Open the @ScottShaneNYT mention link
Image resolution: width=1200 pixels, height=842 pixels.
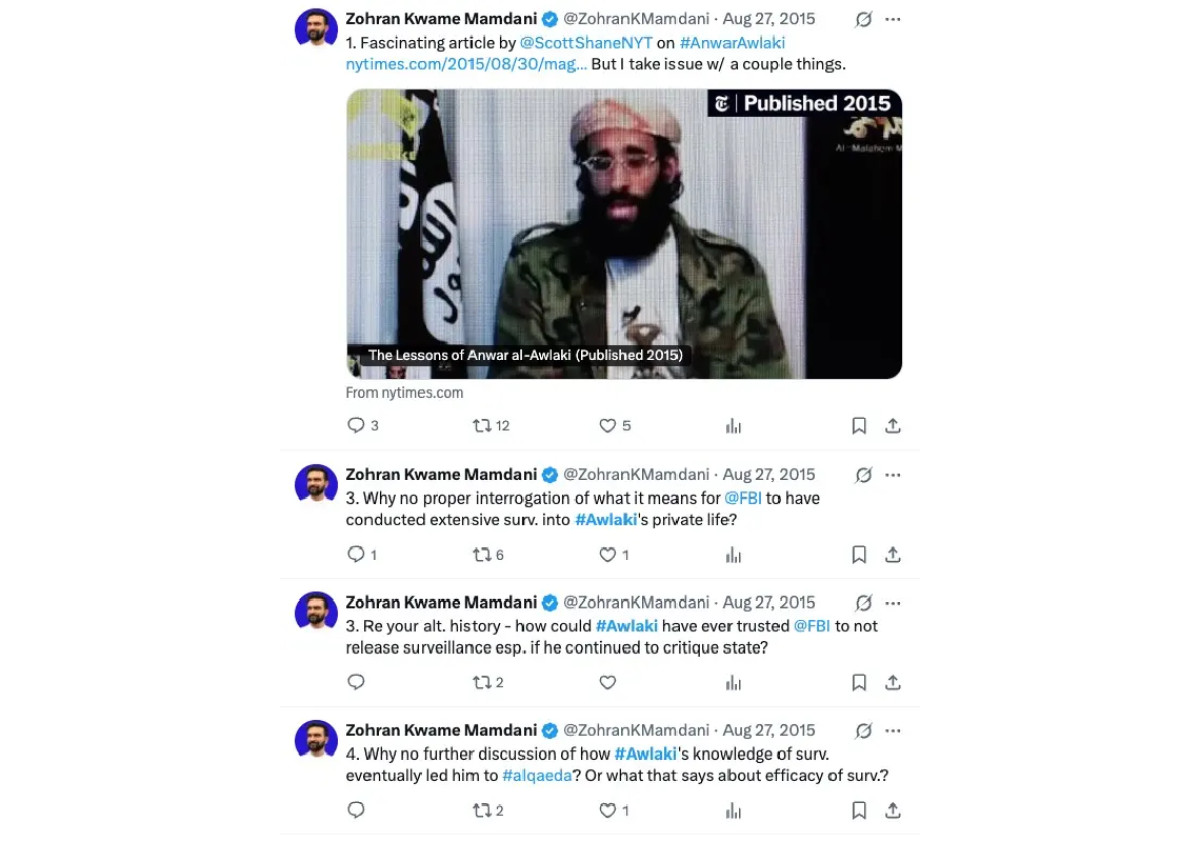[586, 42]
